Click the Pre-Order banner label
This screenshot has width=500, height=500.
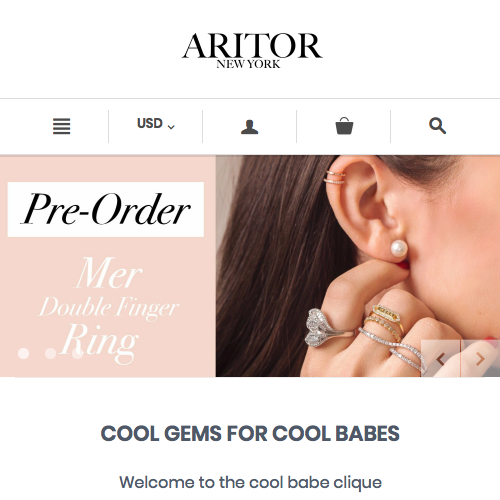click(106, 209)
